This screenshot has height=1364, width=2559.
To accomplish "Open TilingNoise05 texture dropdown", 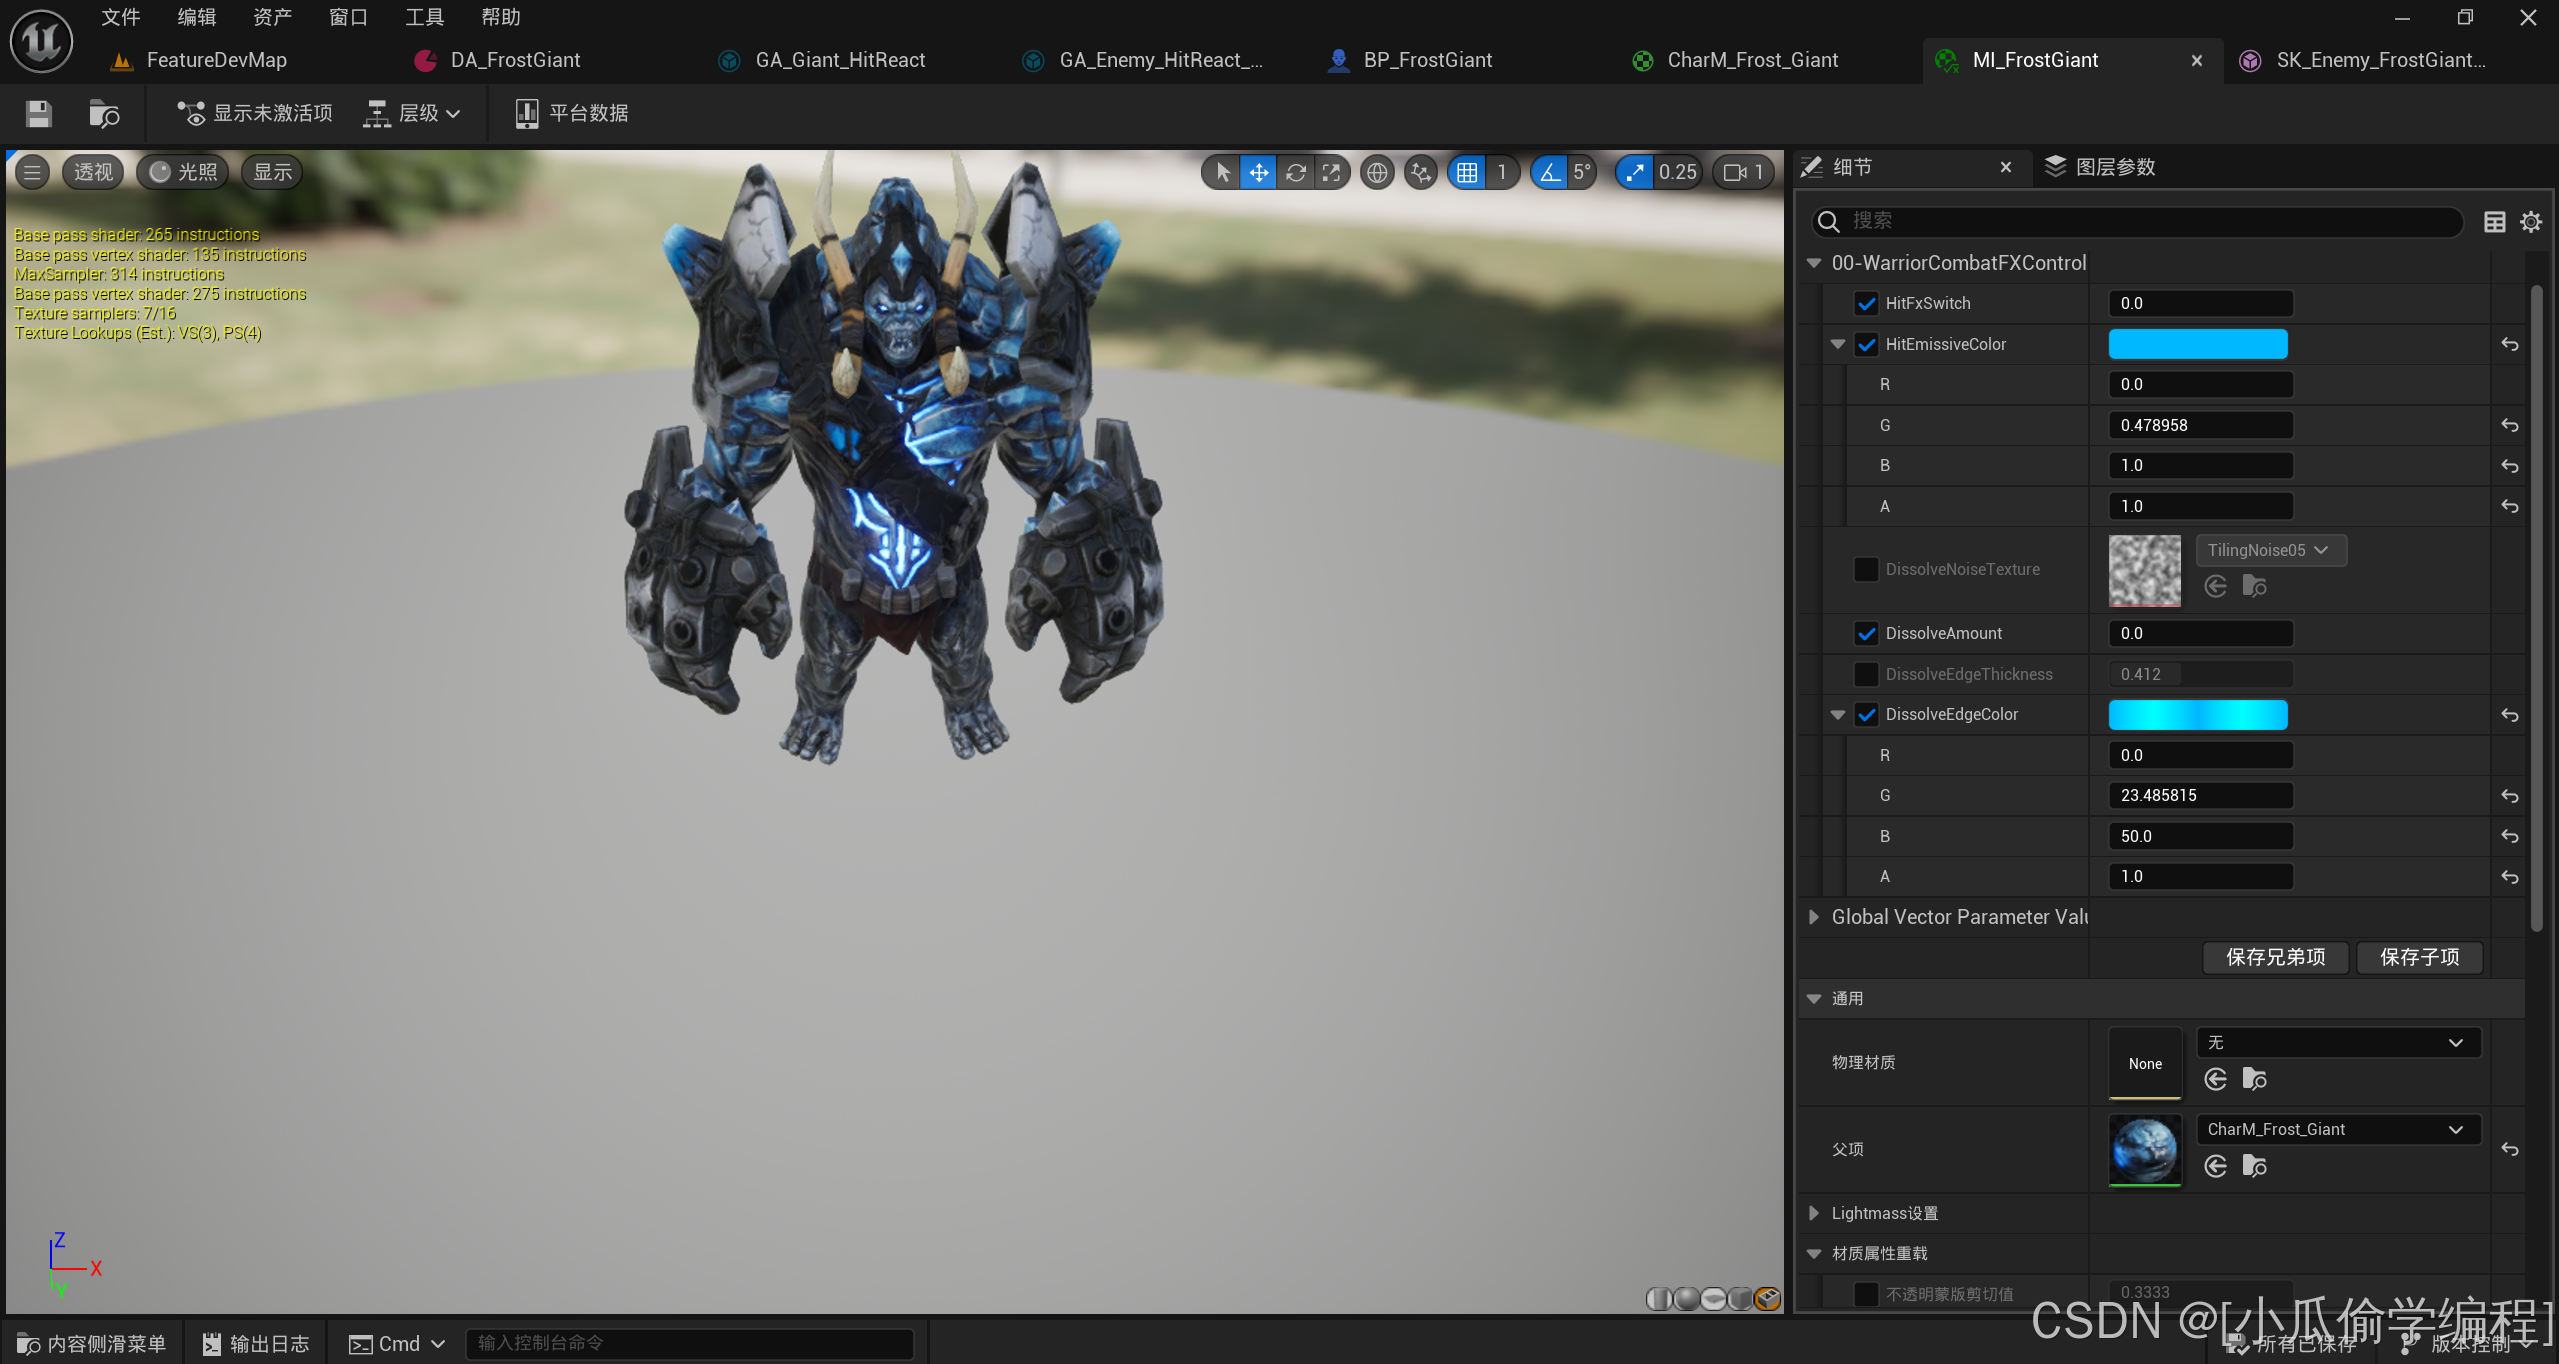I will (x=2271, y=550).
